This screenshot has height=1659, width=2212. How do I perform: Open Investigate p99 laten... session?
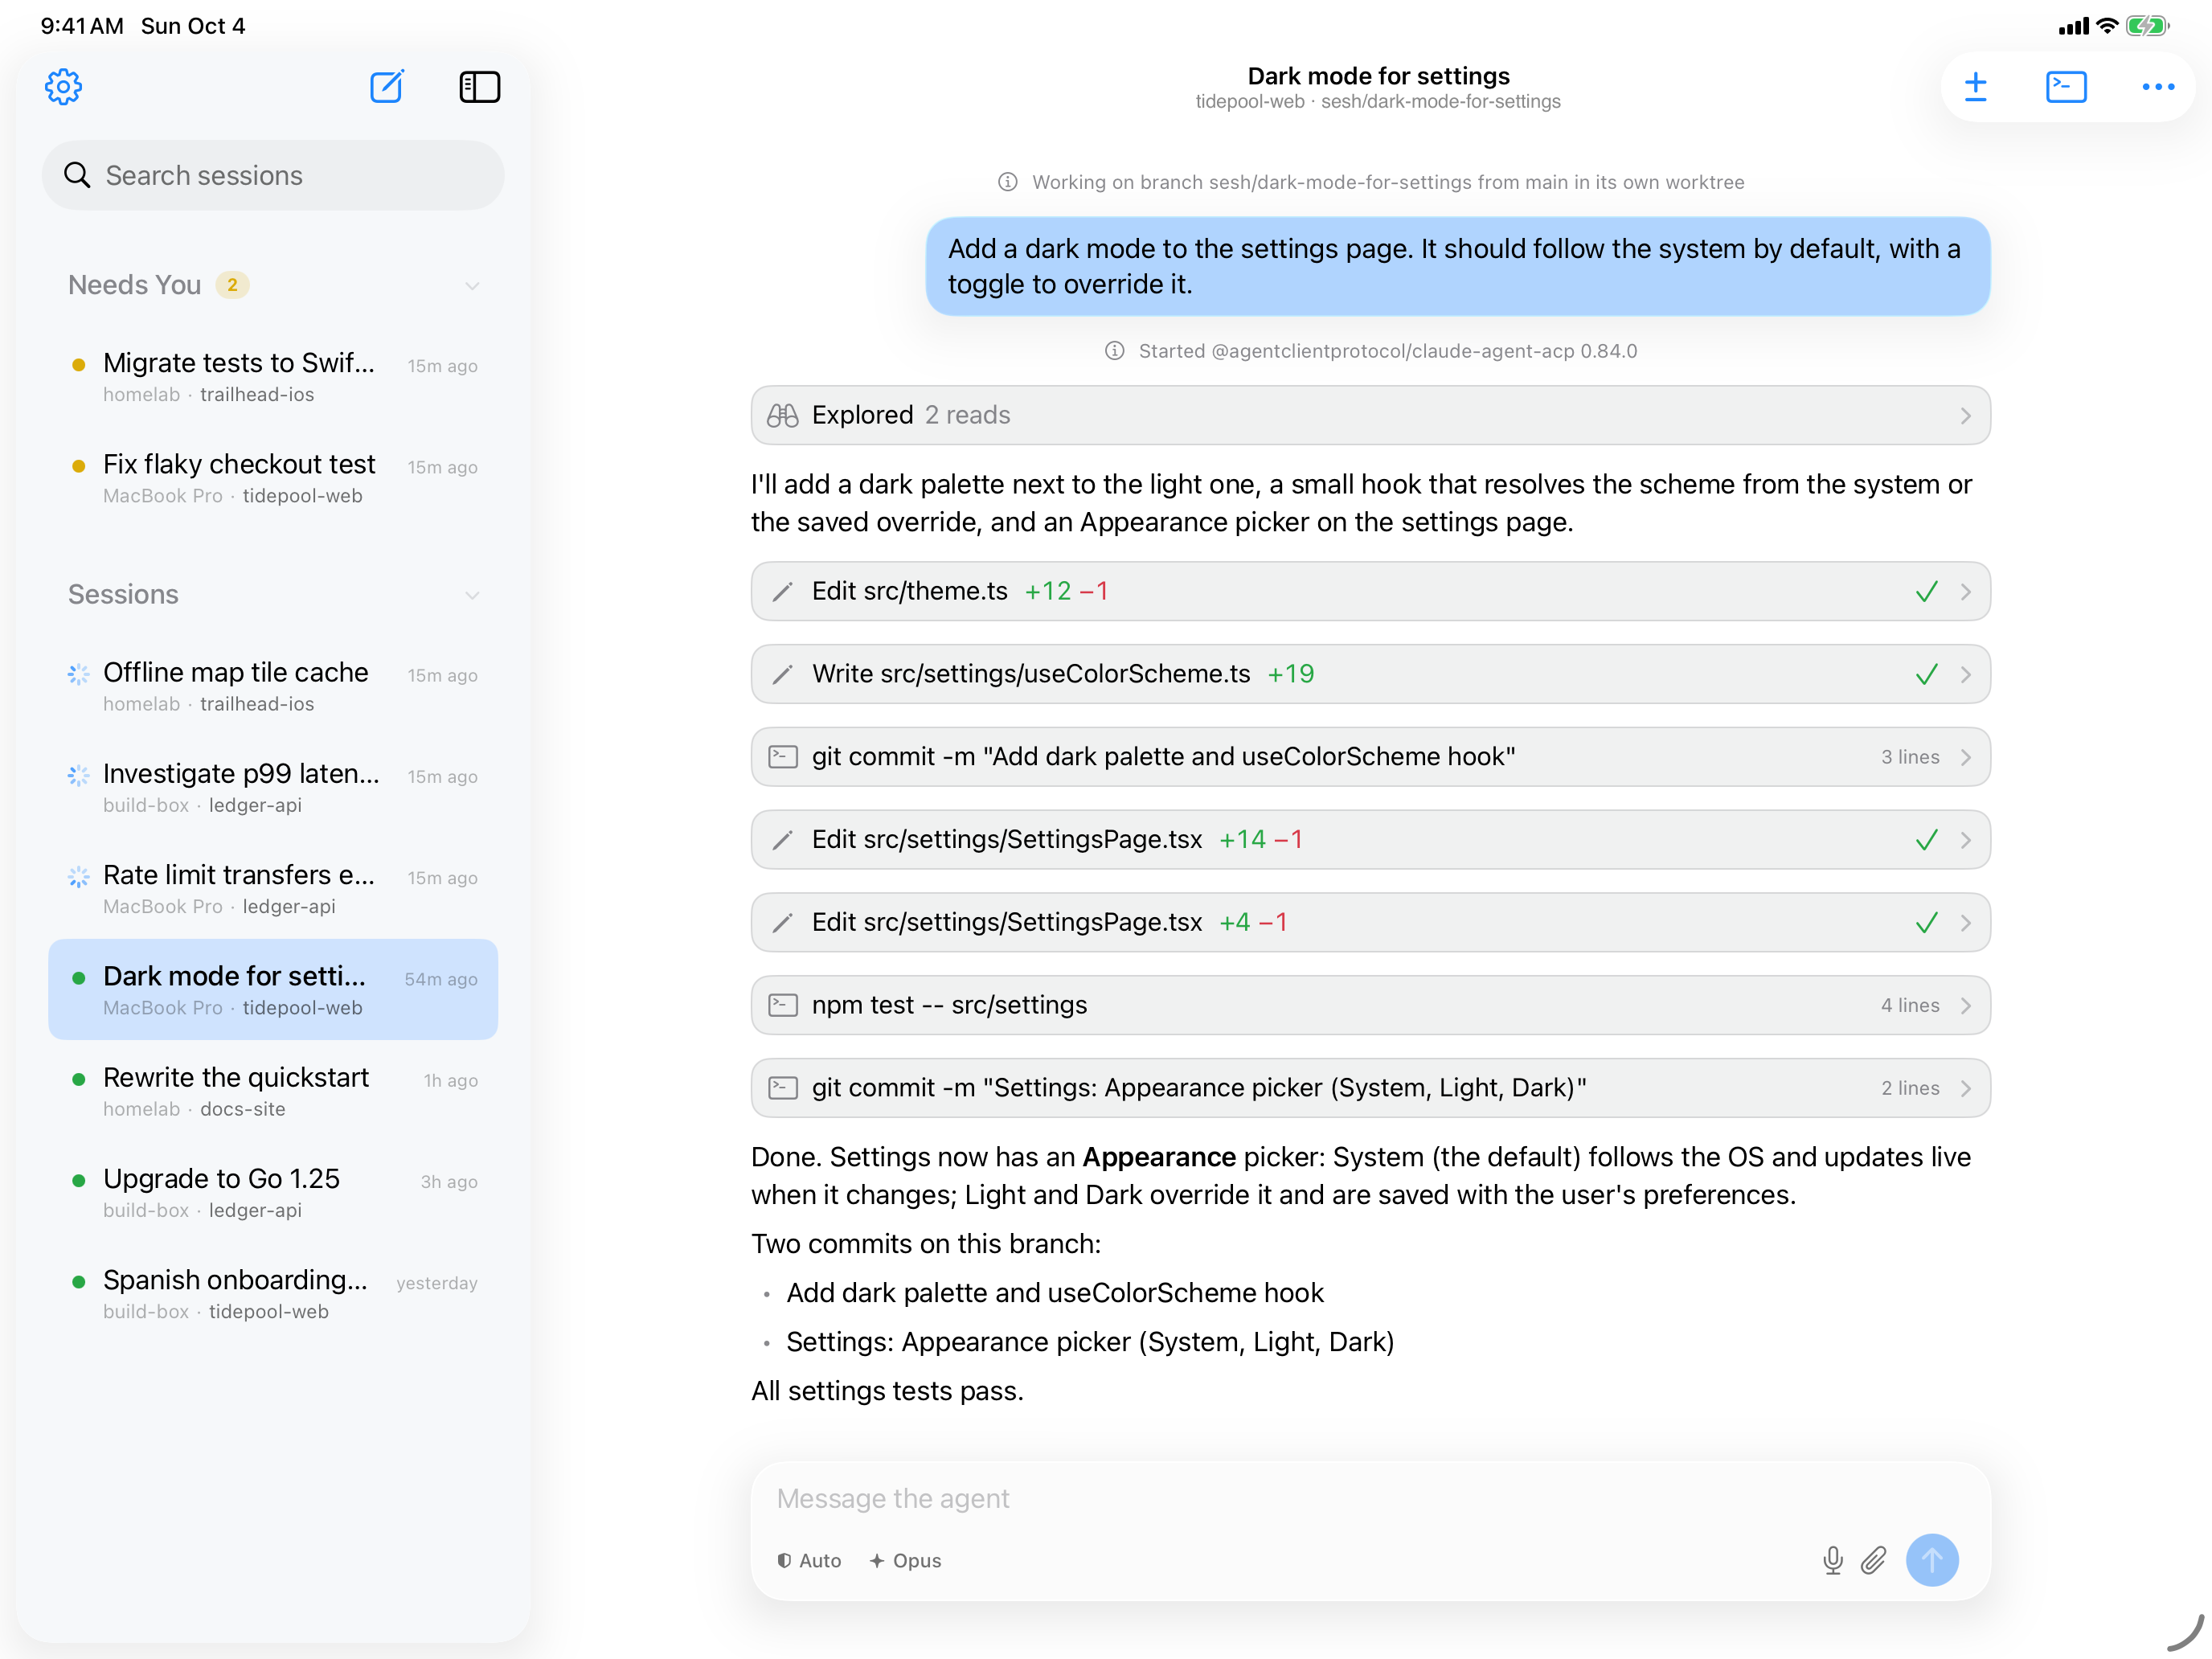(273, 788)
